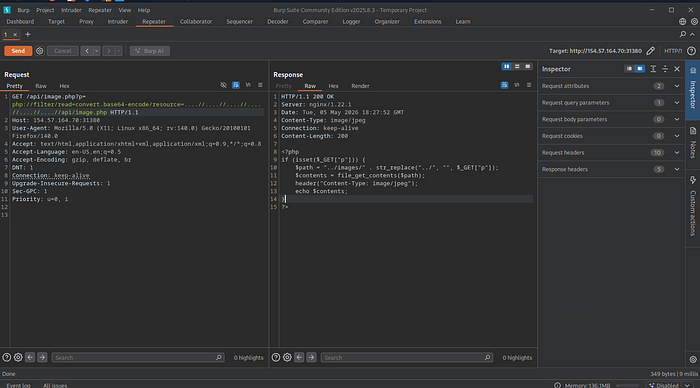Open the globe browser icon in top bar
This screenshot has width=700, height=388.
pos(683,21)
